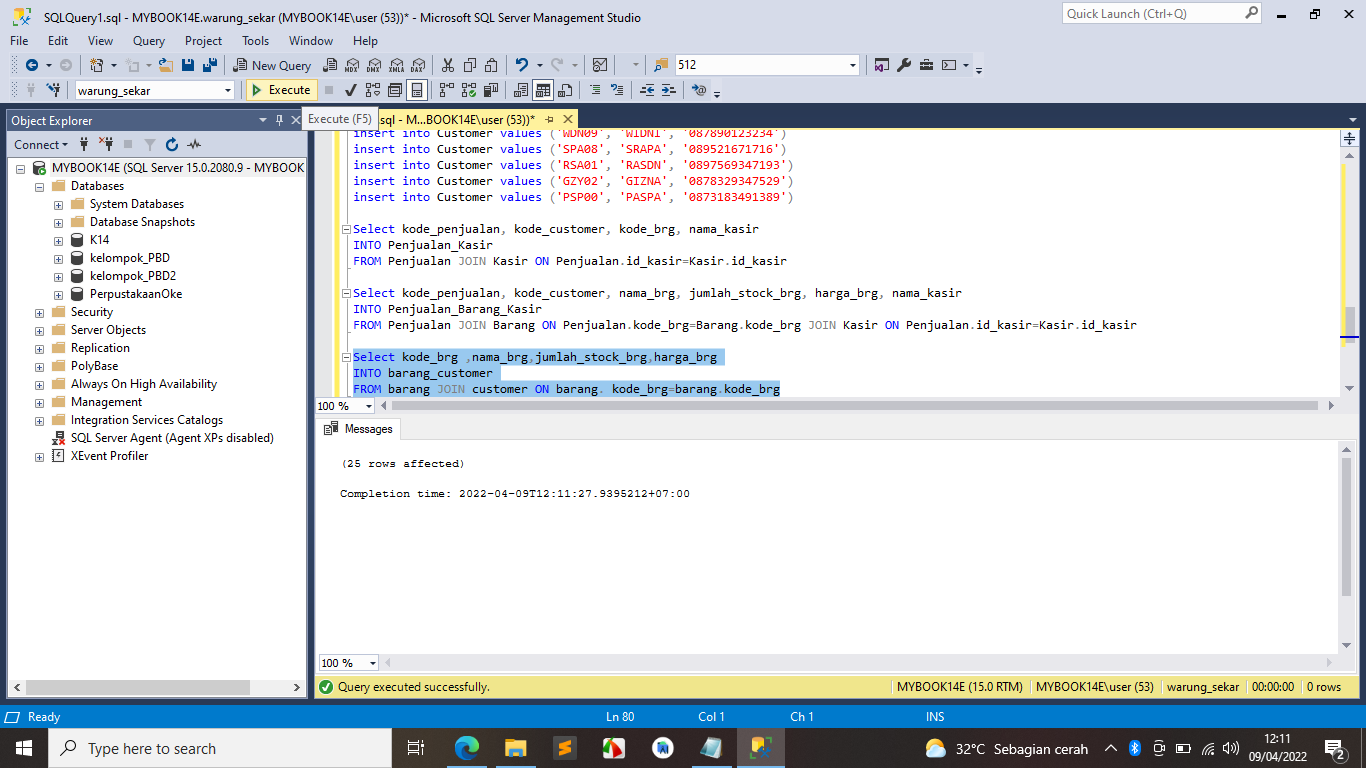Screen dimensions: 1366x768
Task: Click the Copy icon in toolbar
Action: tap(469, 65)
